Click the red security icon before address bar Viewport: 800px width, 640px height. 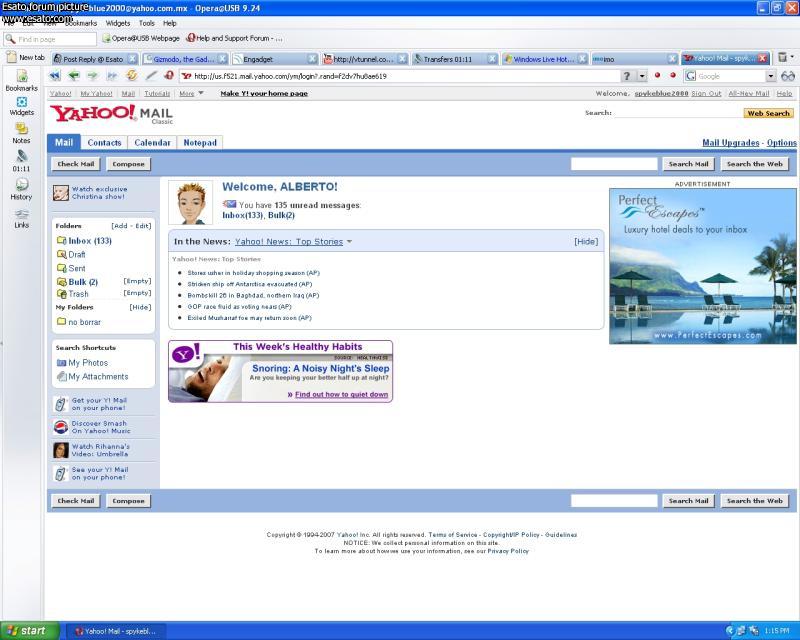pyautogui.click(x=169, y=76)
